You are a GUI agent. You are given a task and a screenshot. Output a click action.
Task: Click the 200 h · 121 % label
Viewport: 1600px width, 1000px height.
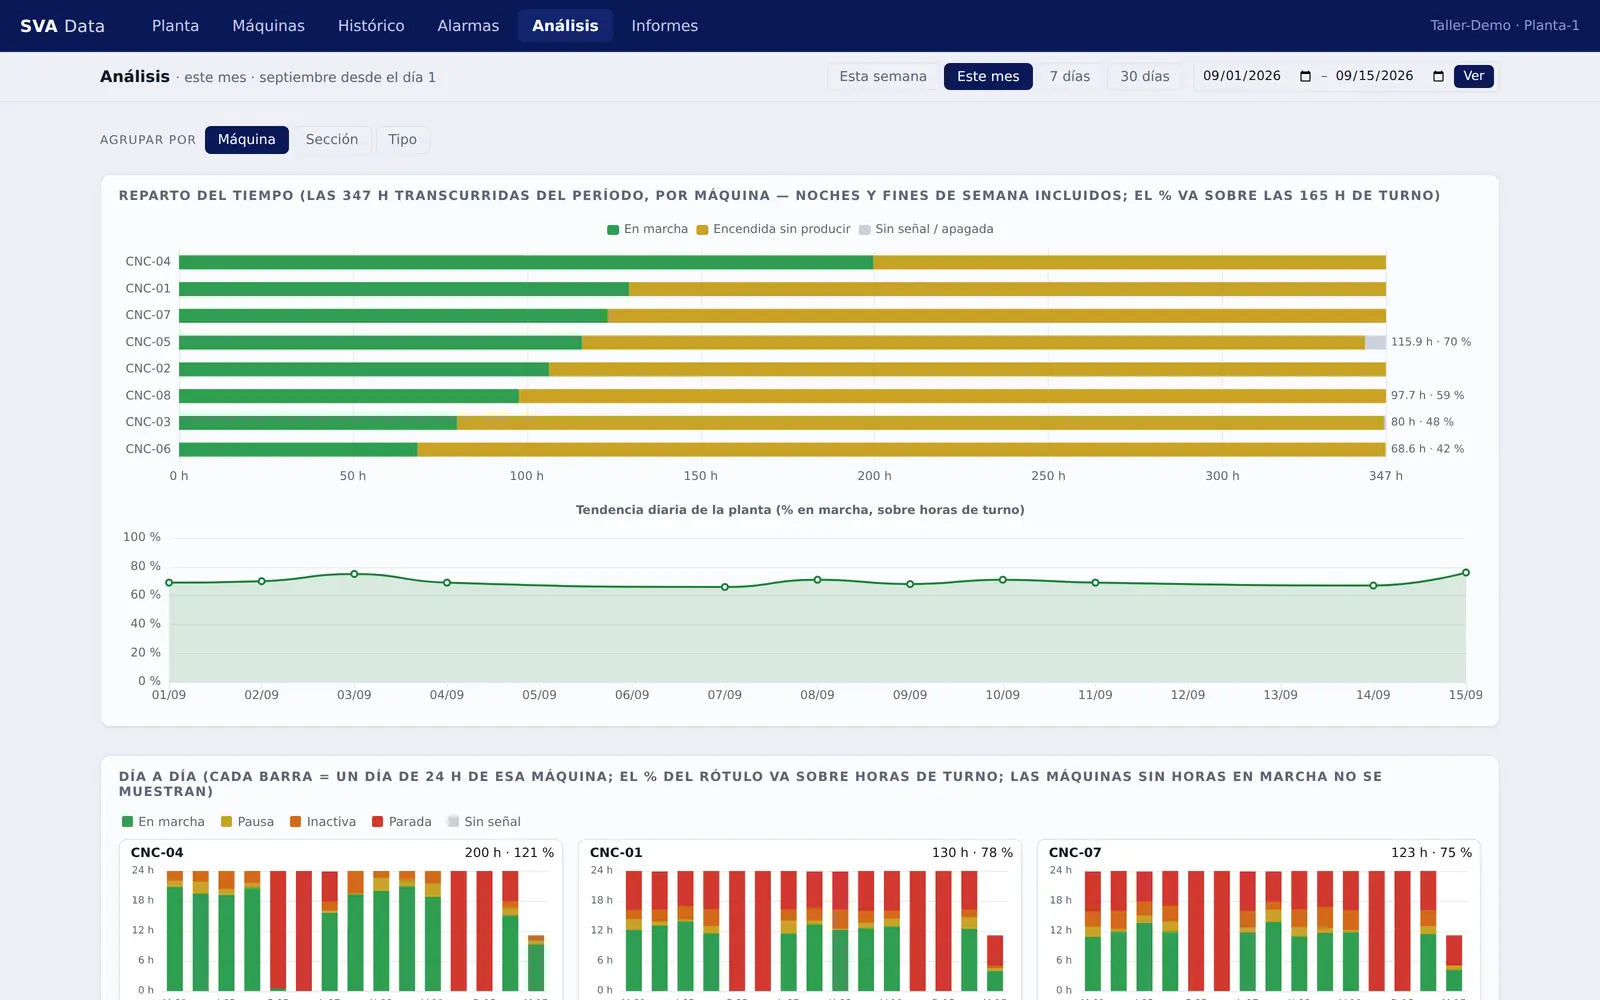click(509, 853)
